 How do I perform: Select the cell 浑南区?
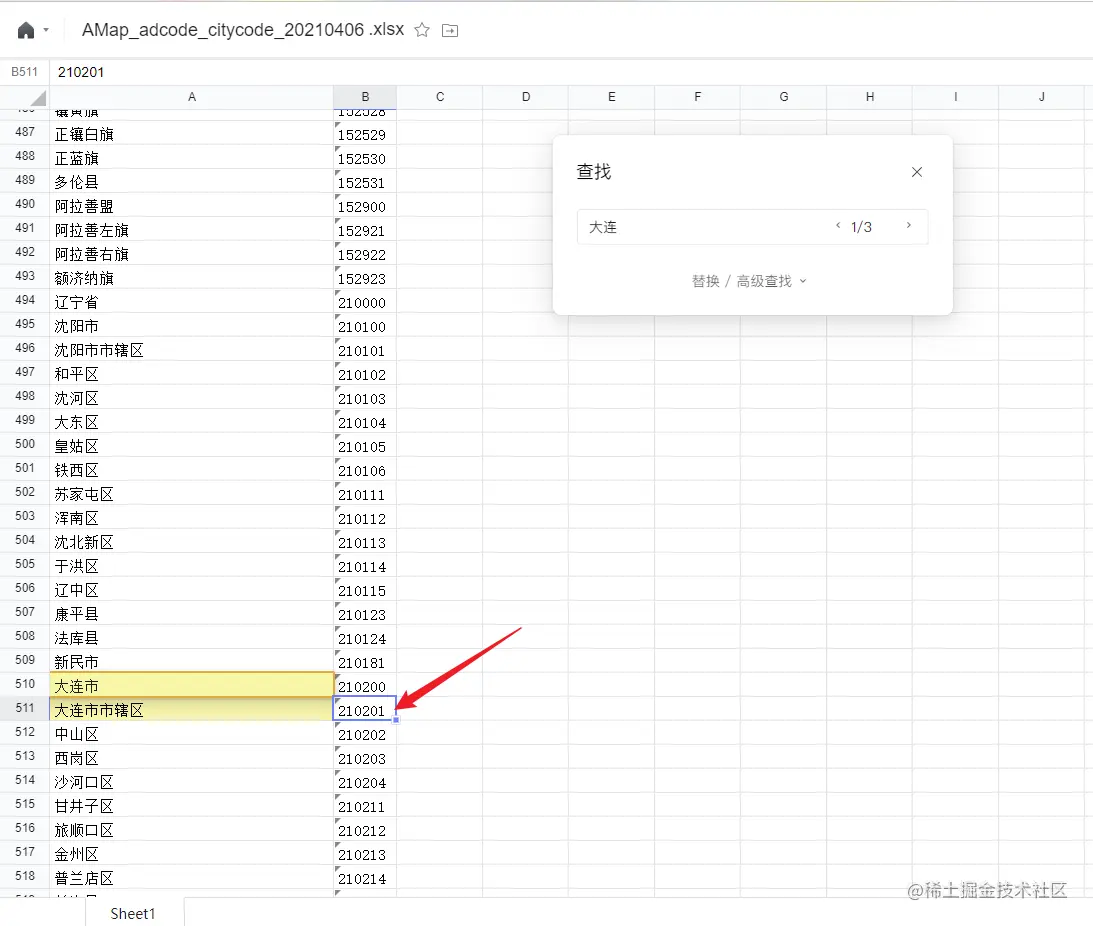click(x=192, y=518)
